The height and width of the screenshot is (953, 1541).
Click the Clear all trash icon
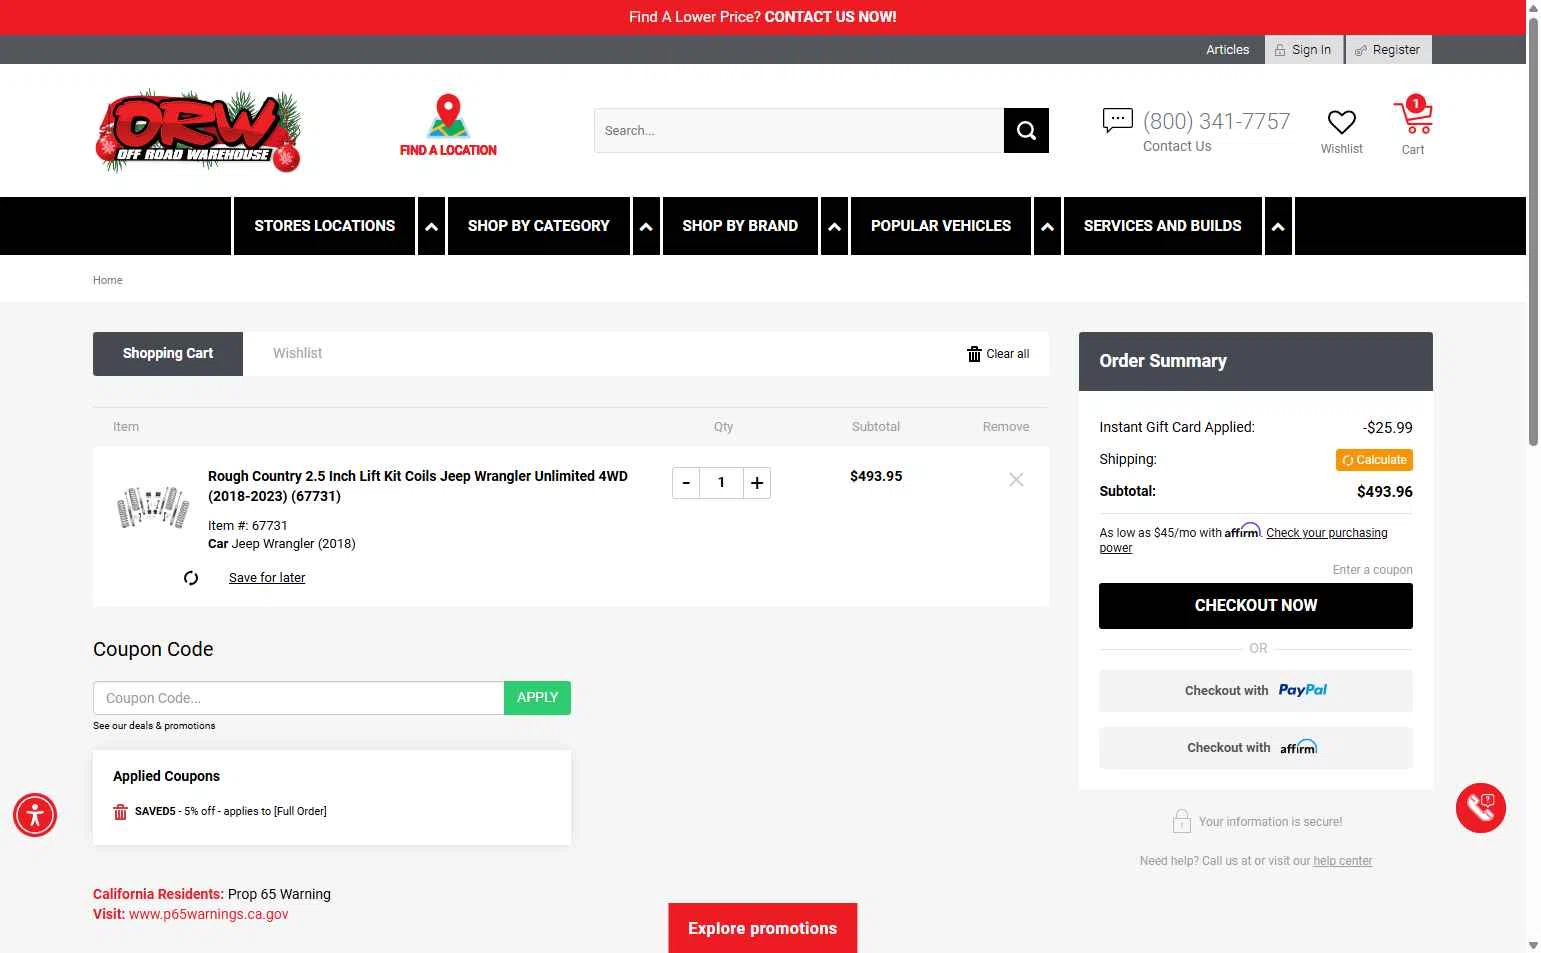974,354
